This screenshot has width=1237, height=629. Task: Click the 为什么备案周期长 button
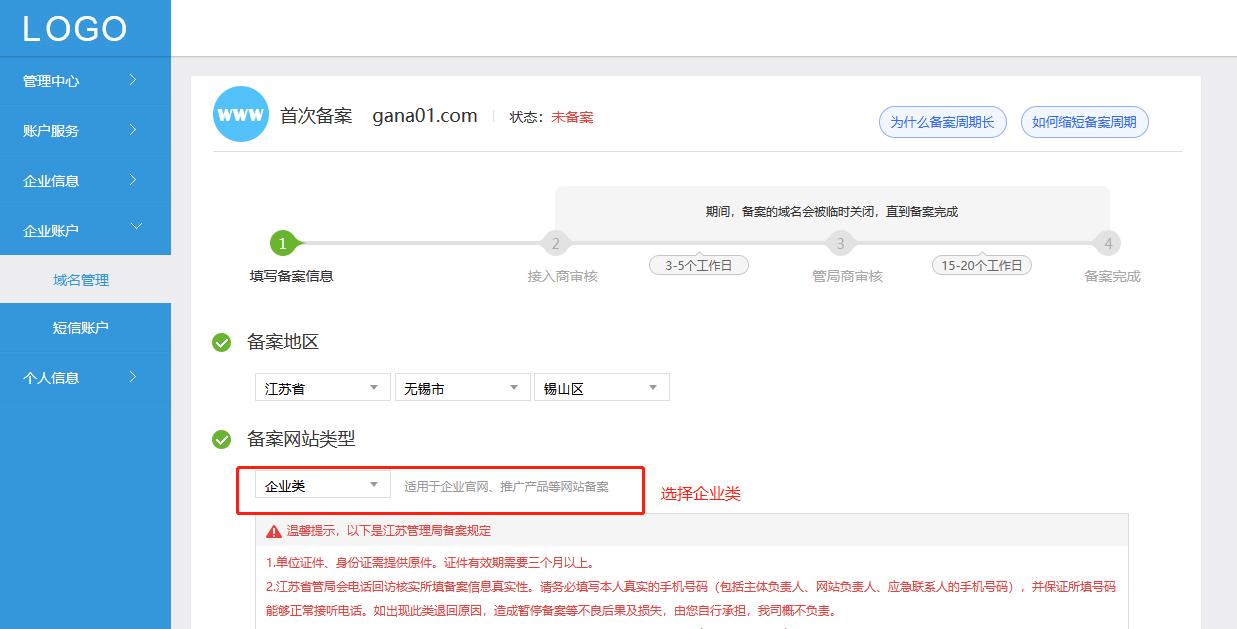(941, 121)
